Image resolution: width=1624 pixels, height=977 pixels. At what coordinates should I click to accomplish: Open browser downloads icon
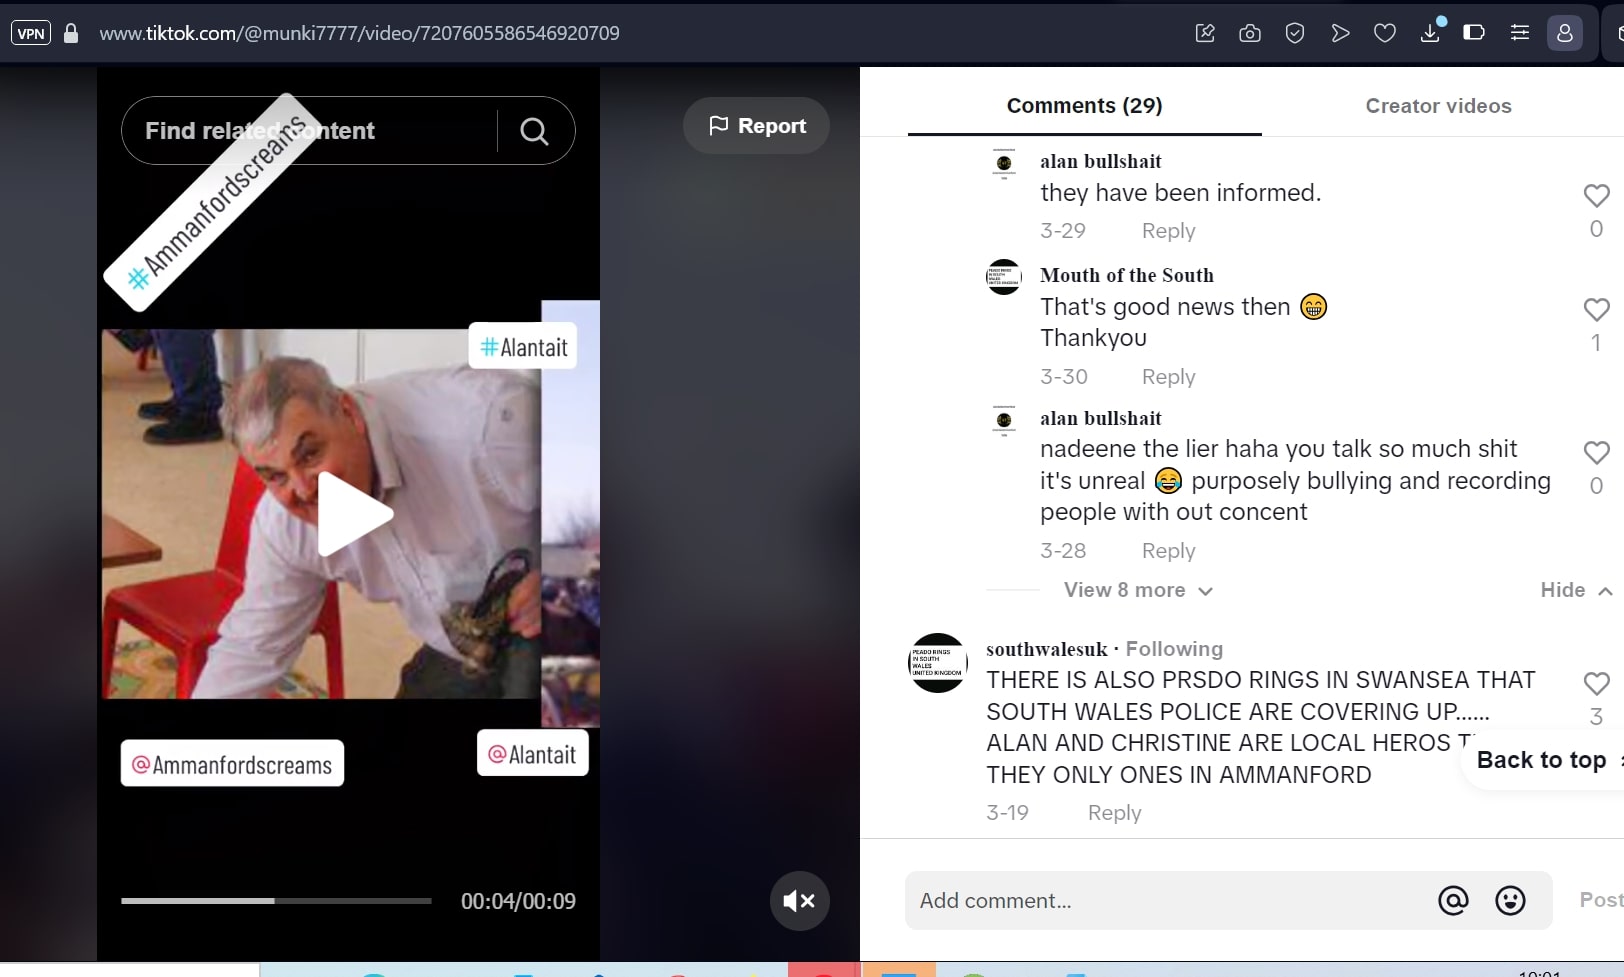click(x=1430, y=34)
